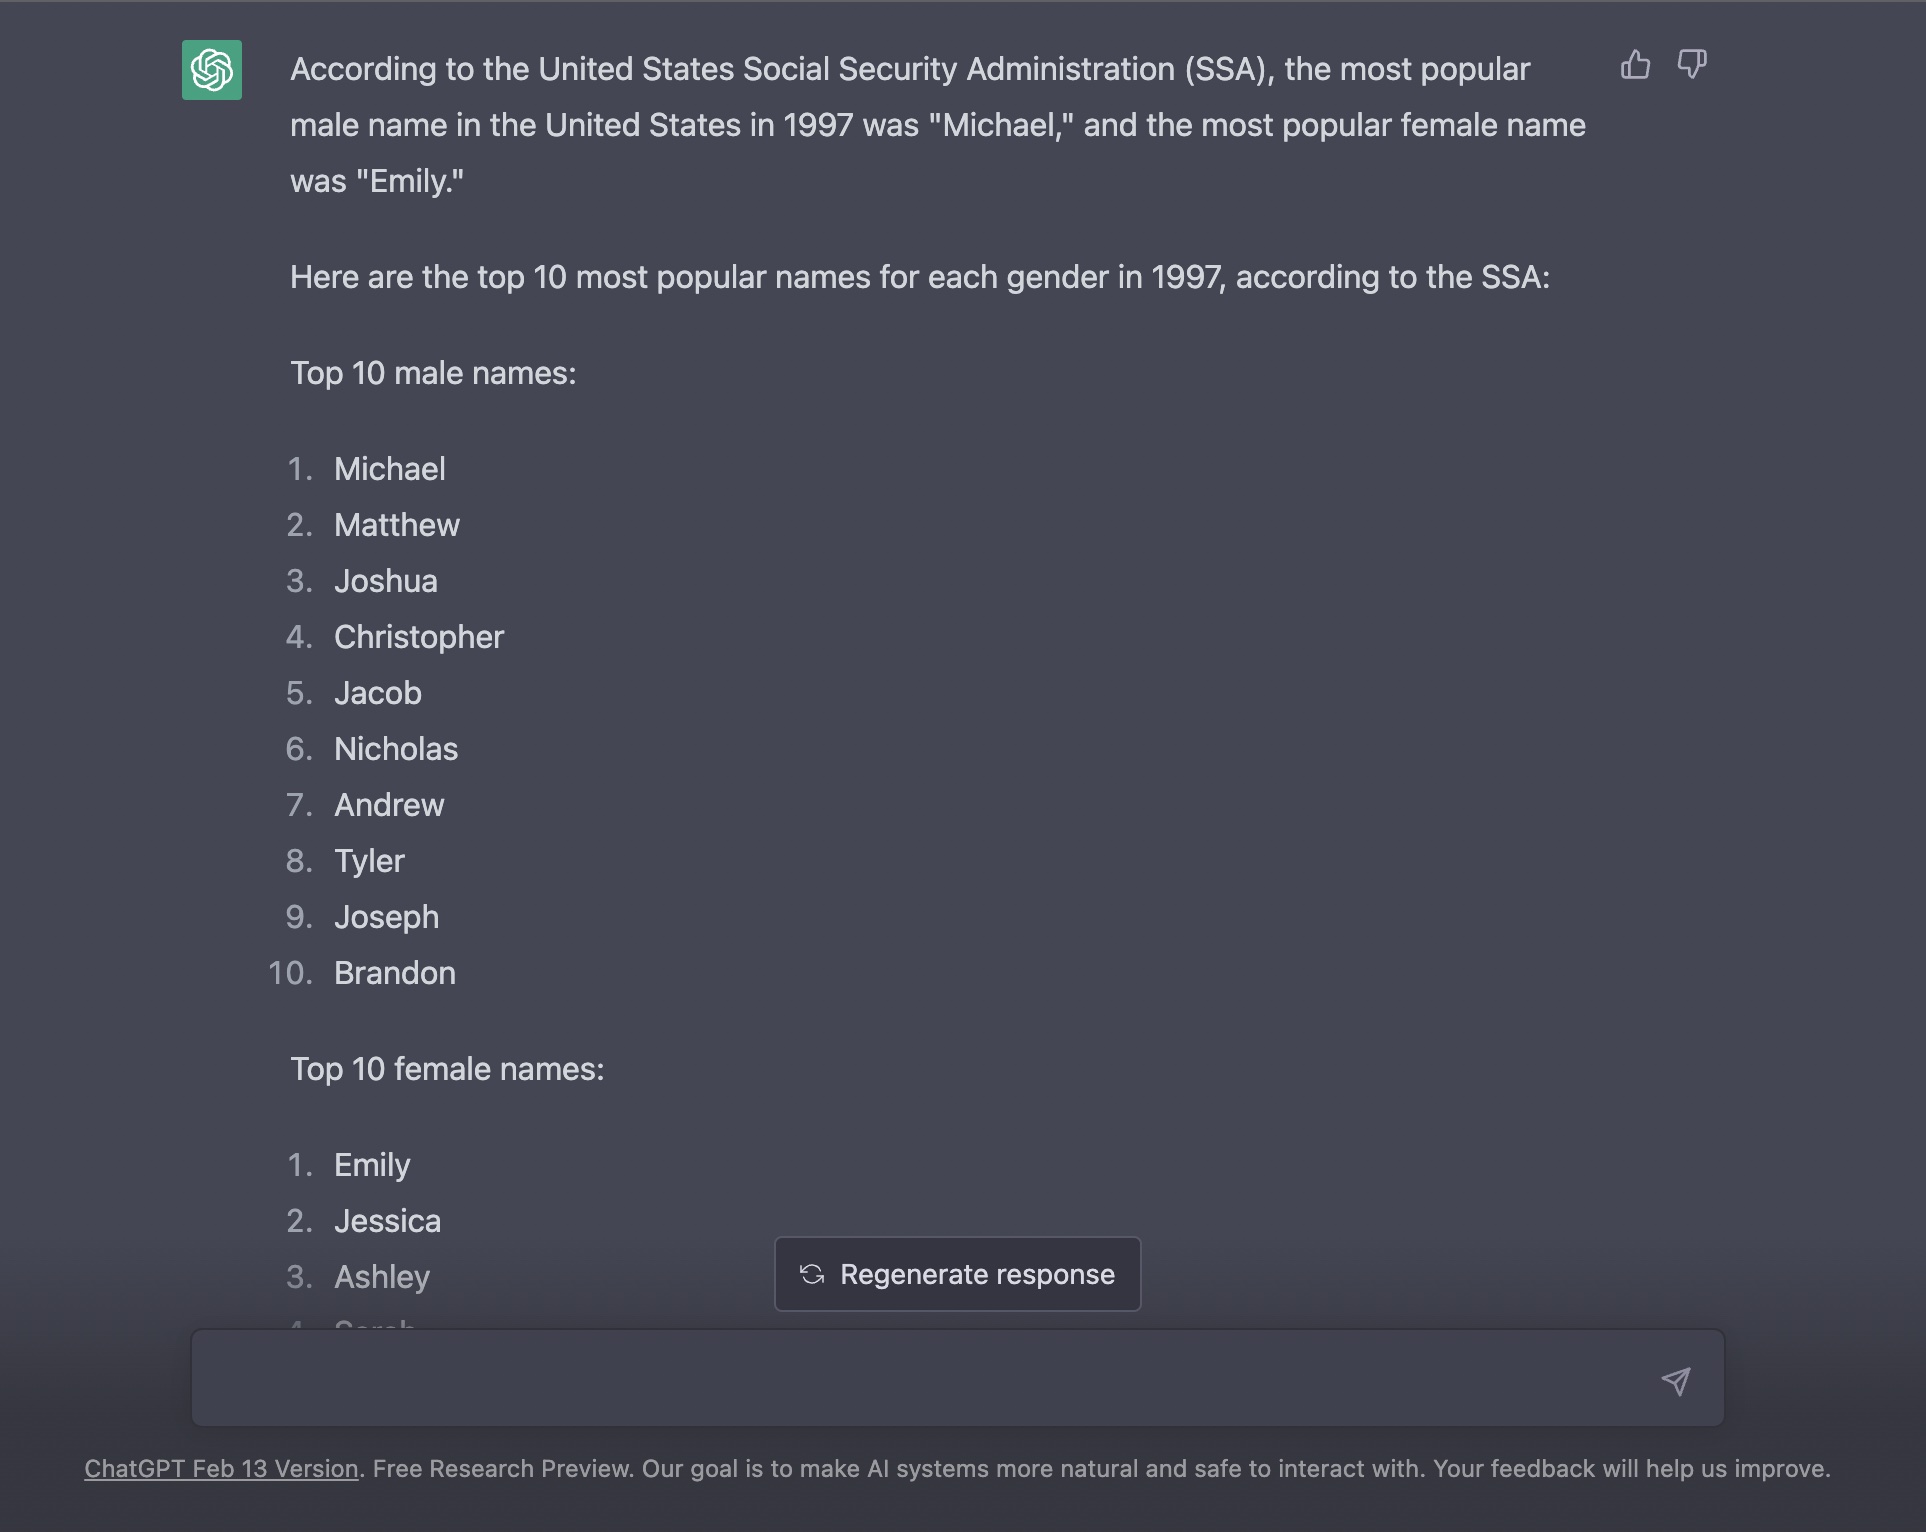Image resolution: width=1926 pixels, height=1532 pixels.
Task: Click the Top 10 male names heading
Action: pos(433,373)
